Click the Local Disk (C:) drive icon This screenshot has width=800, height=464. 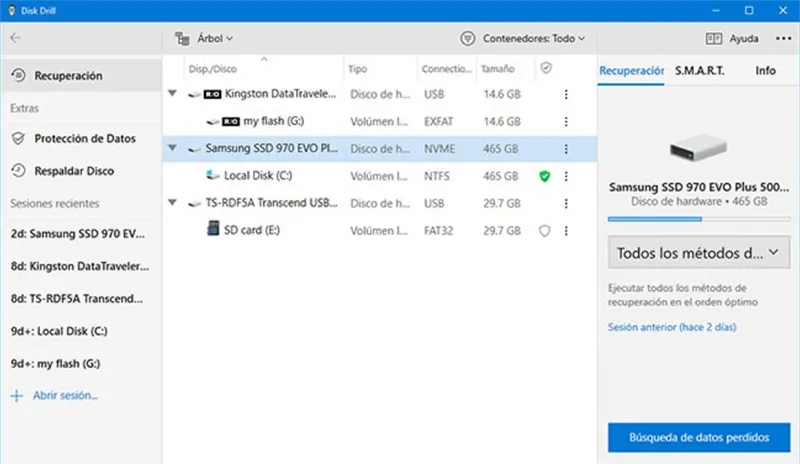pos(213,175)
